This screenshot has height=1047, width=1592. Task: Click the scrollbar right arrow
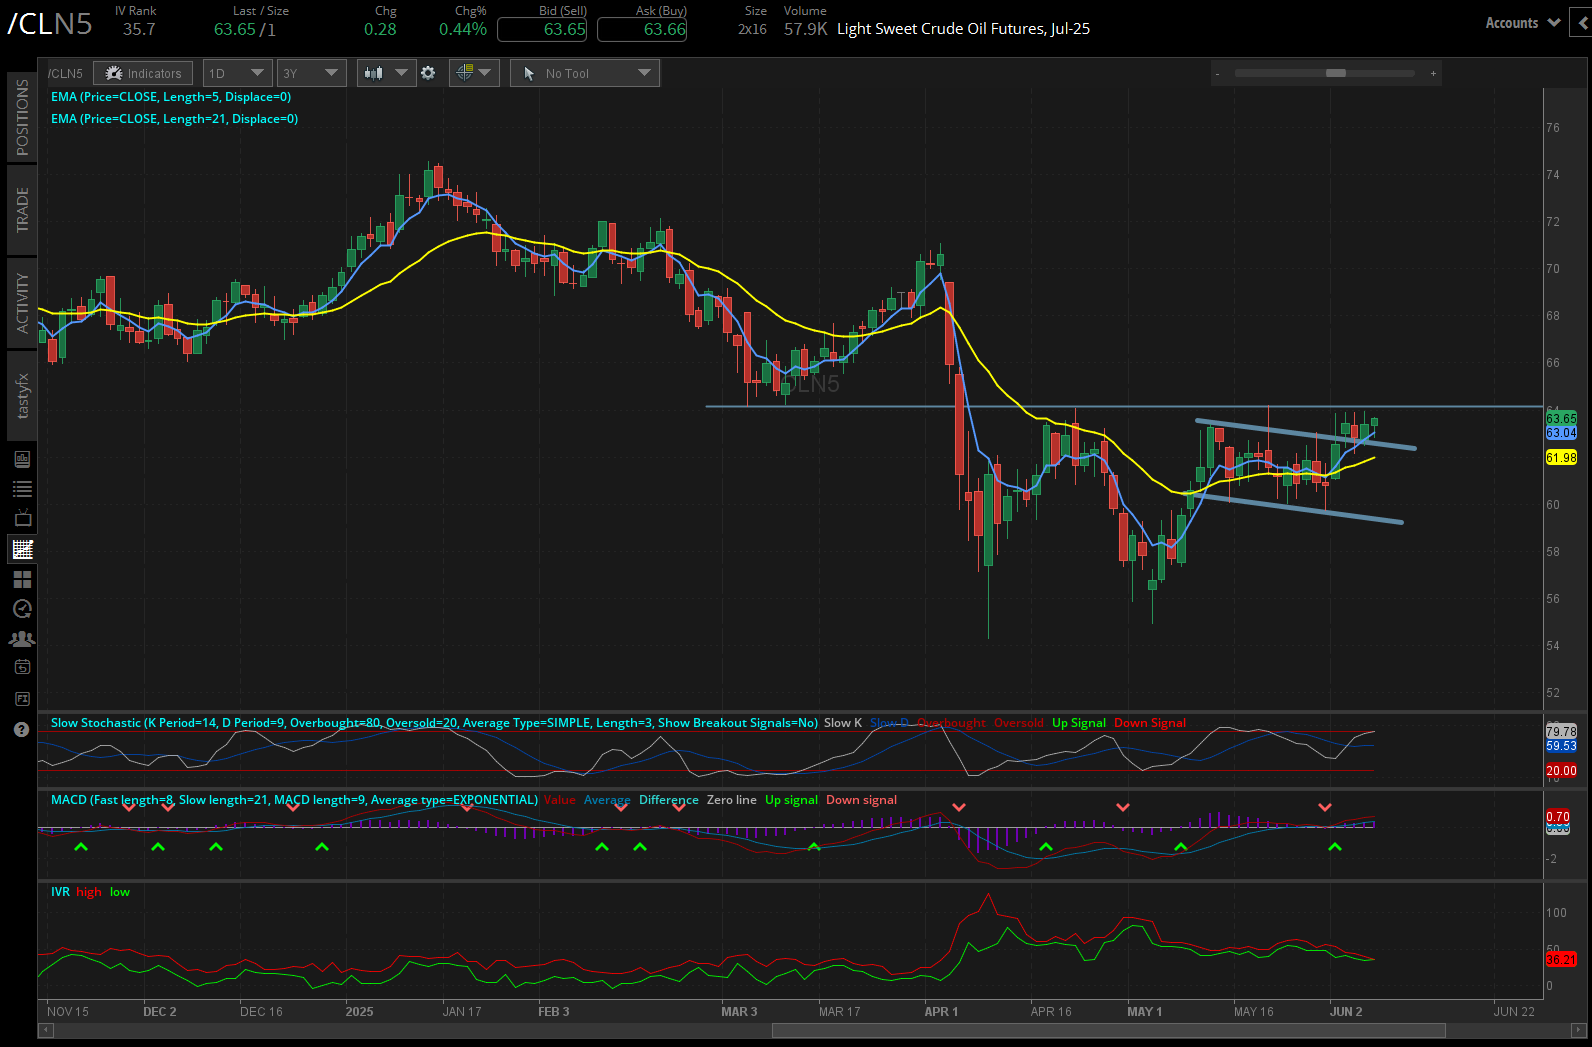click(x=1580, y=1030)
